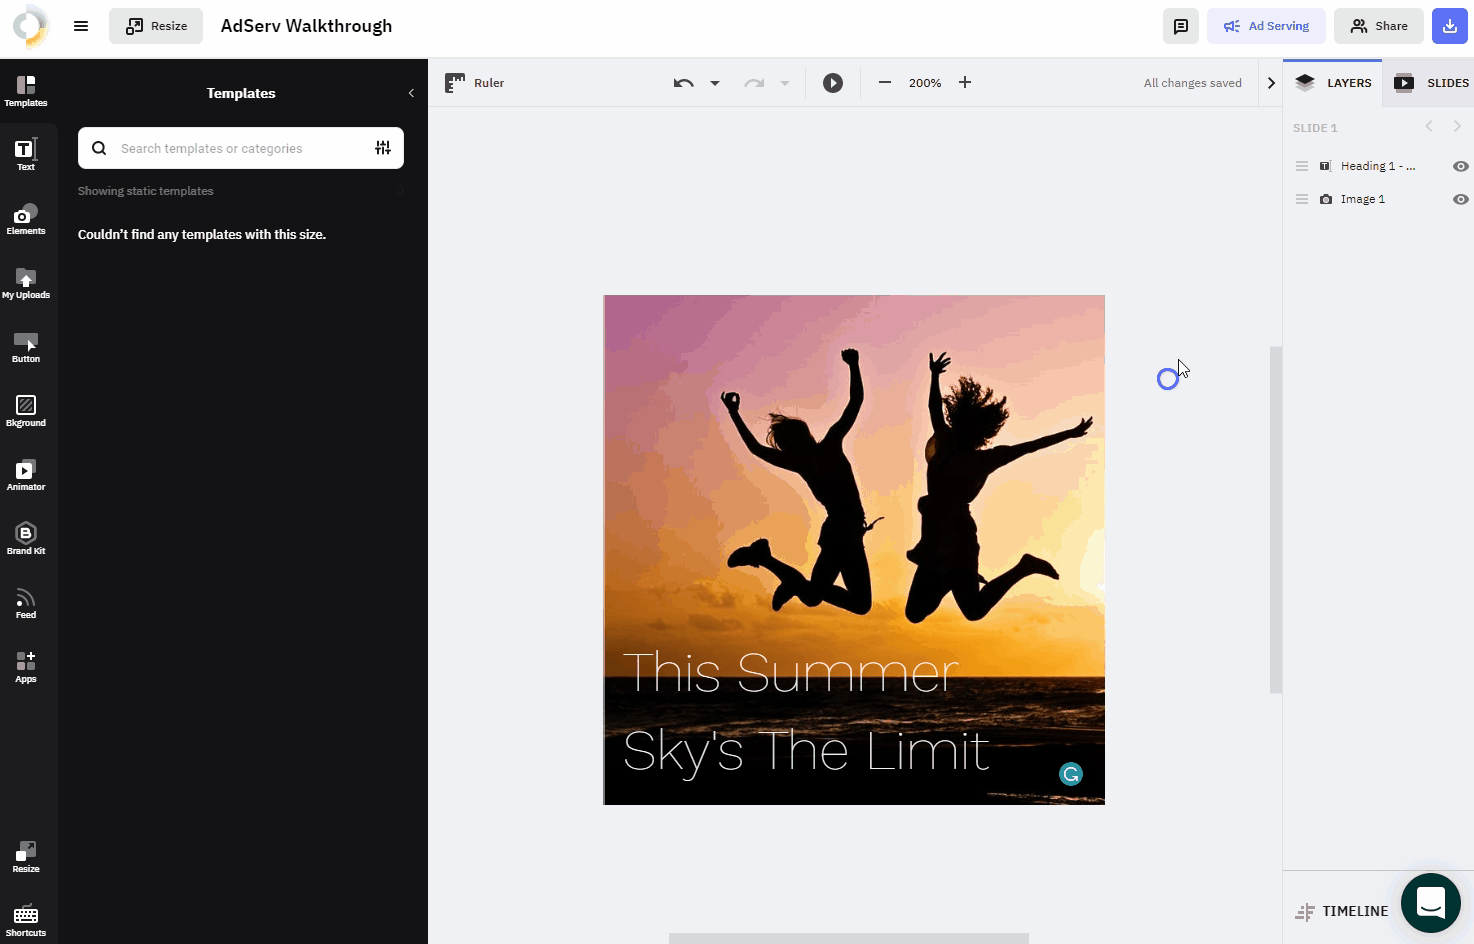
Task: Click the drag handle of Heading 1 layer
Action: 1302,166
